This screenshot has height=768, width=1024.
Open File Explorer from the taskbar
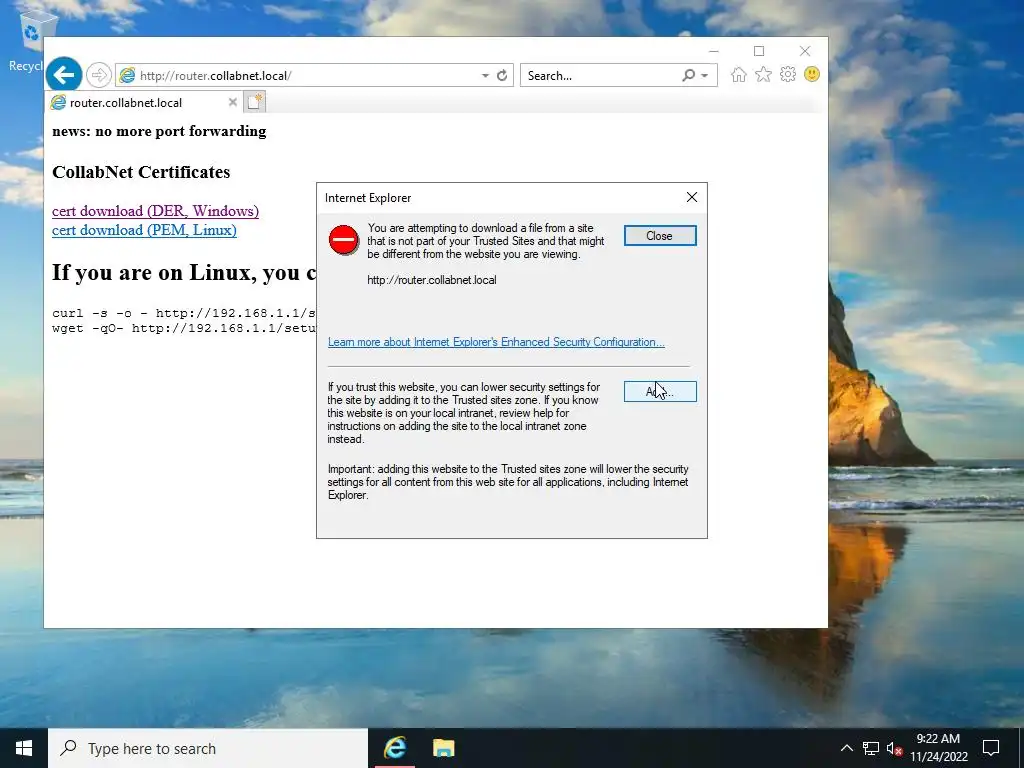tap(443, 748)
